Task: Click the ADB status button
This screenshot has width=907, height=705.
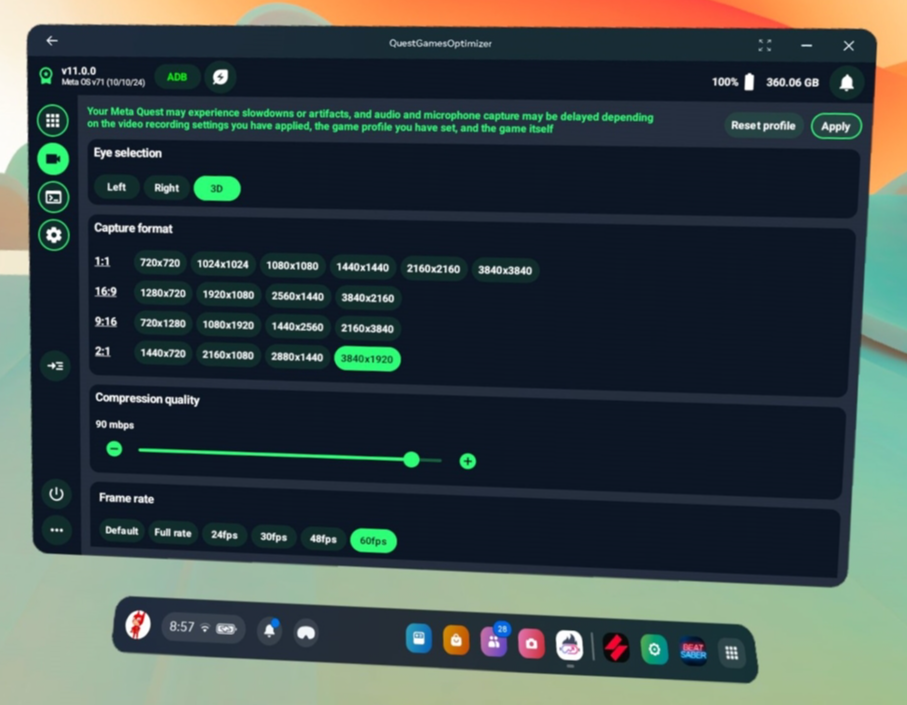Action: coord(177,77)
